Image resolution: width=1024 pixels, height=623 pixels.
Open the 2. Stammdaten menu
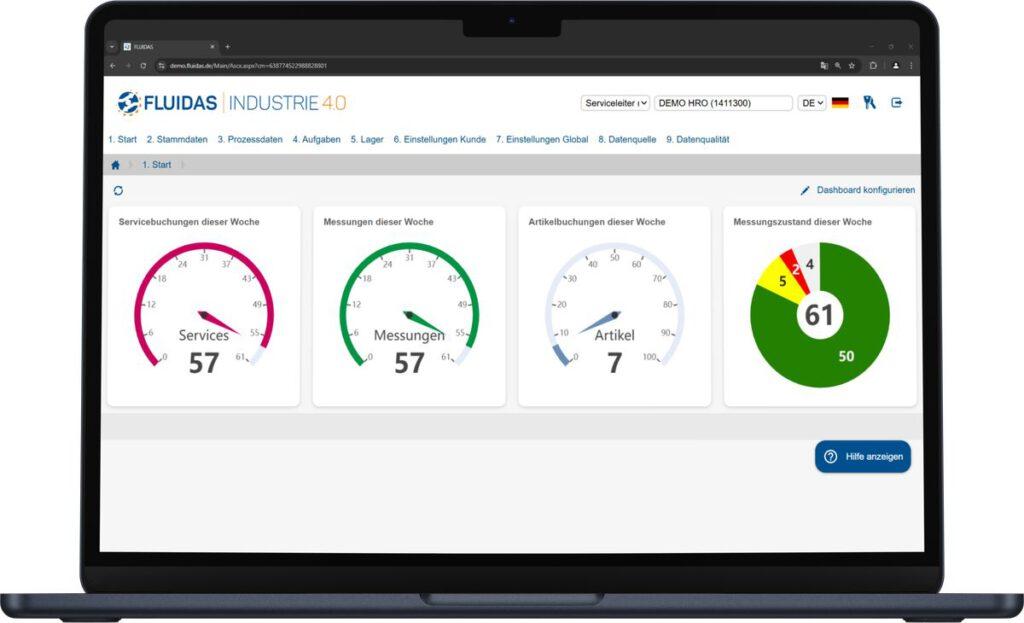pyautogui.click(x=177, y=140)
